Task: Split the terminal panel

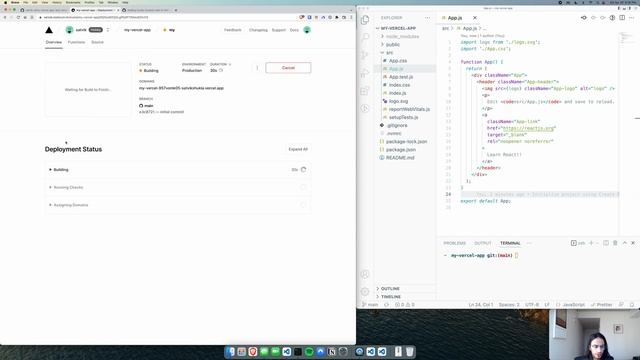Action: click(x=606, y=243)
